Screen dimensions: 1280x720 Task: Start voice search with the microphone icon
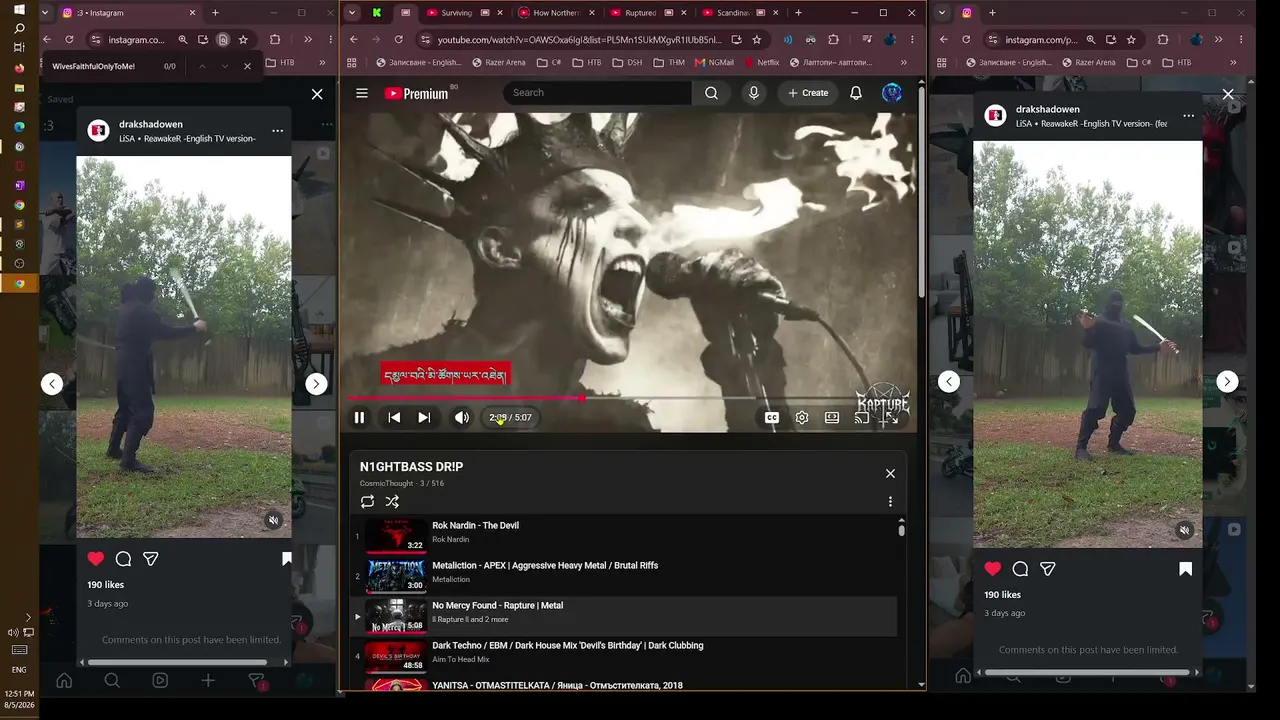pyautogui.click(x=754, y=93)
